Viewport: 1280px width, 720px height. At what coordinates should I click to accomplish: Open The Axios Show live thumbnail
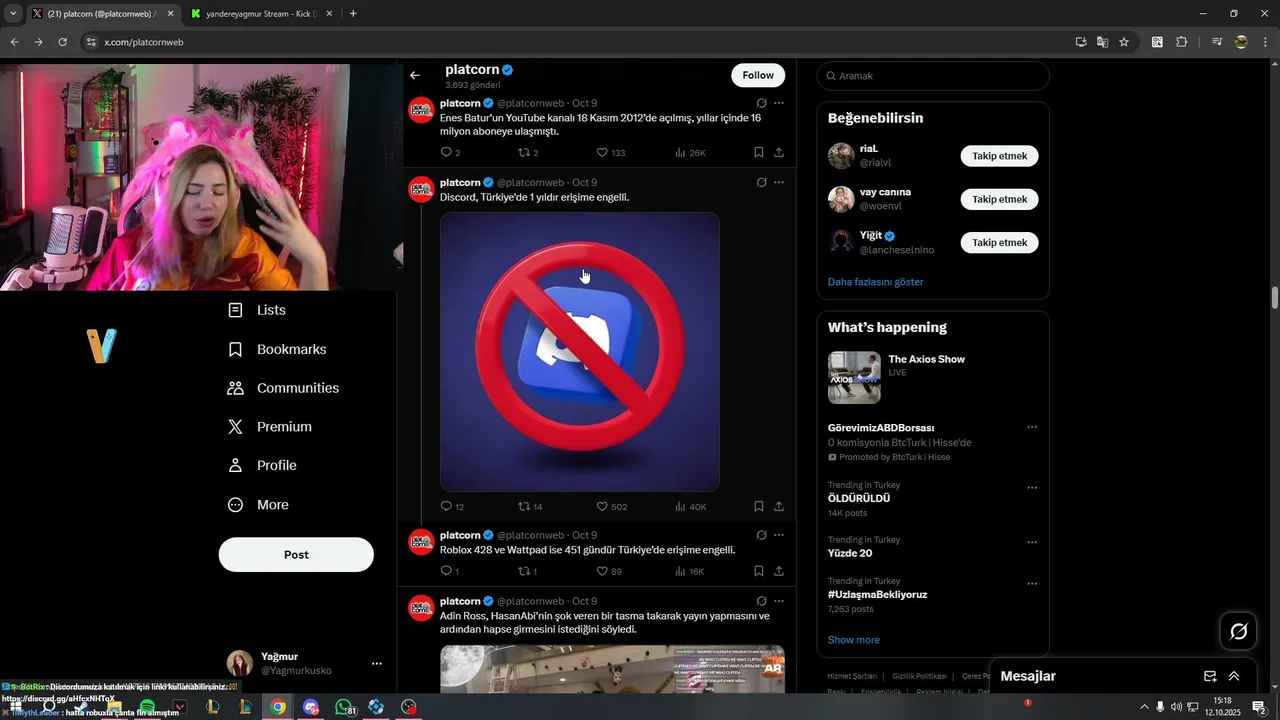pyautogui.click(x=854, y=377)
